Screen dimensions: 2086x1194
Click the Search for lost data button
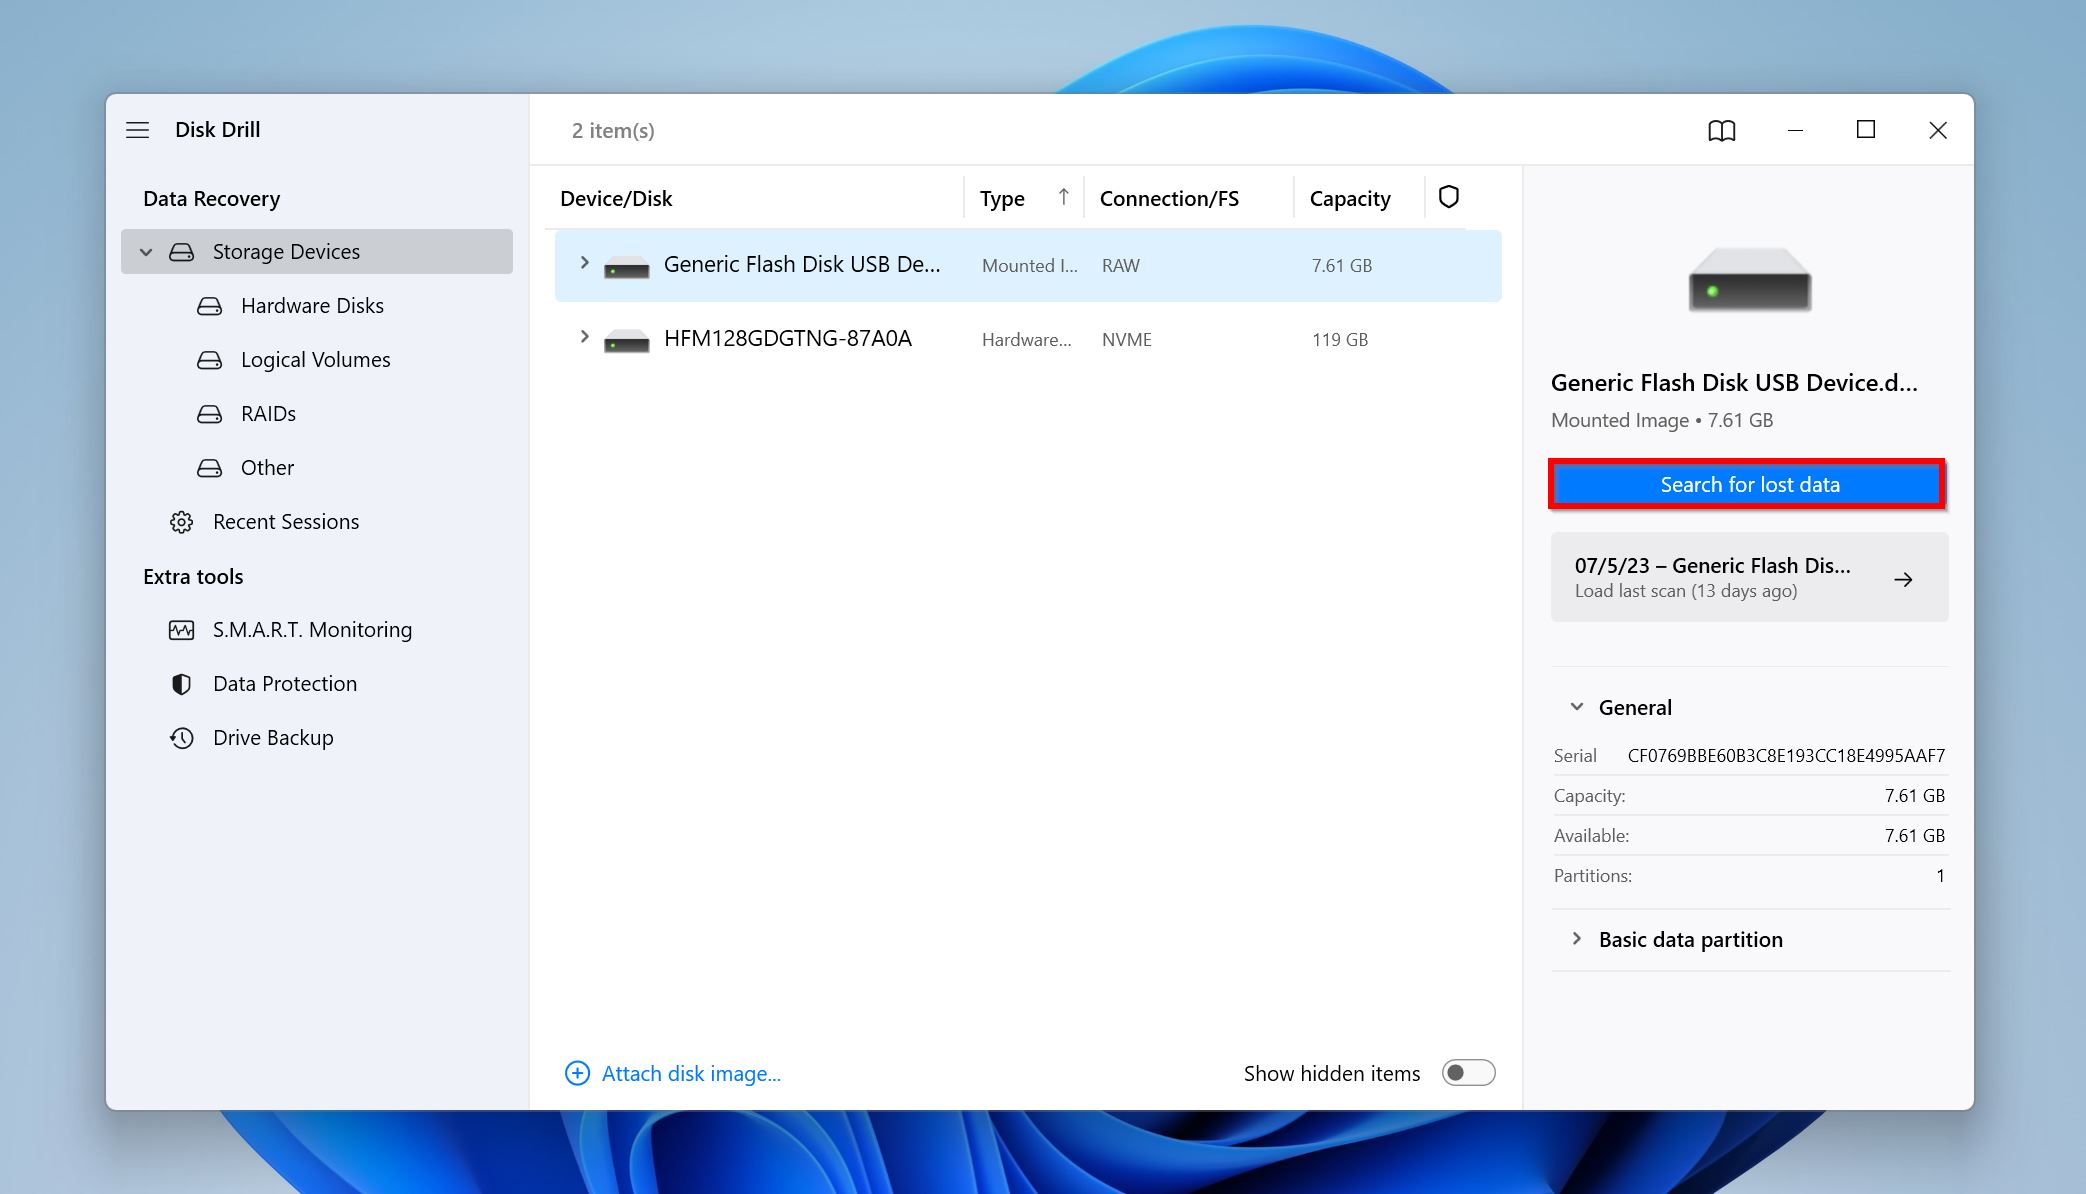pos(1748,484)
